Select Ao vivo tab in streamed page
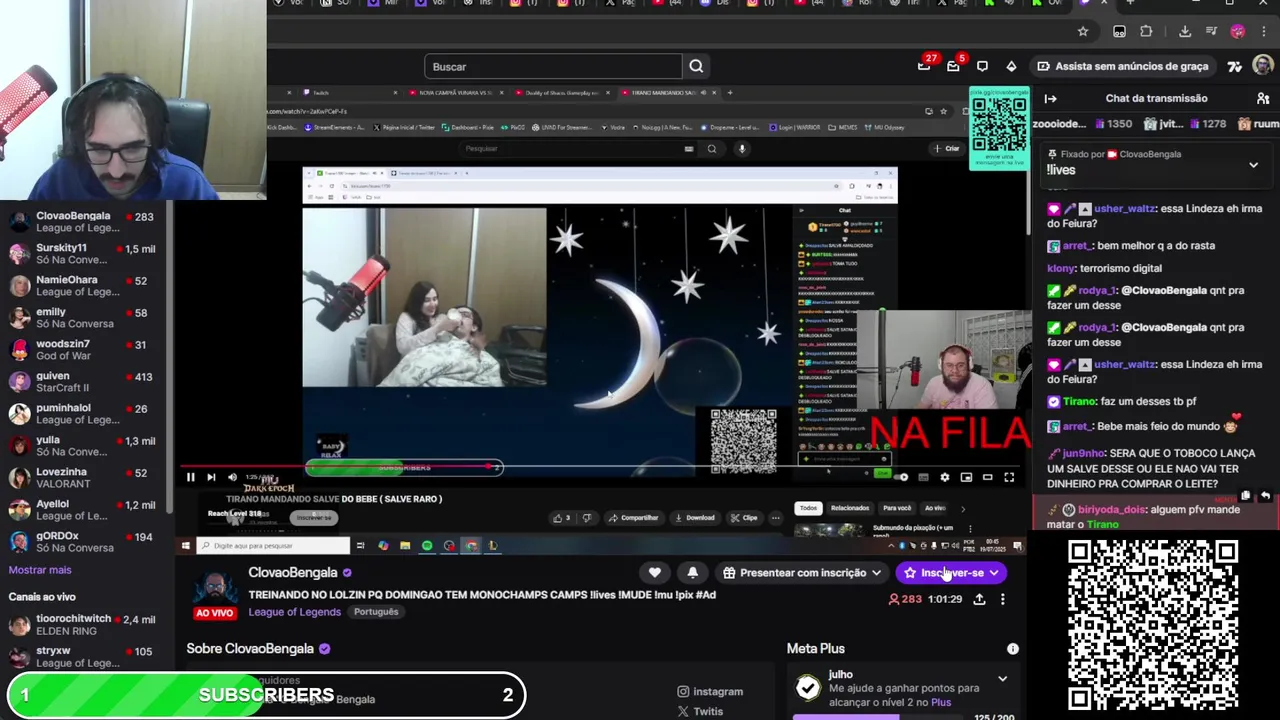Image resolution: width=1280 pixels, height=720 pixels. pyautogui.click(x=935, y=508)
